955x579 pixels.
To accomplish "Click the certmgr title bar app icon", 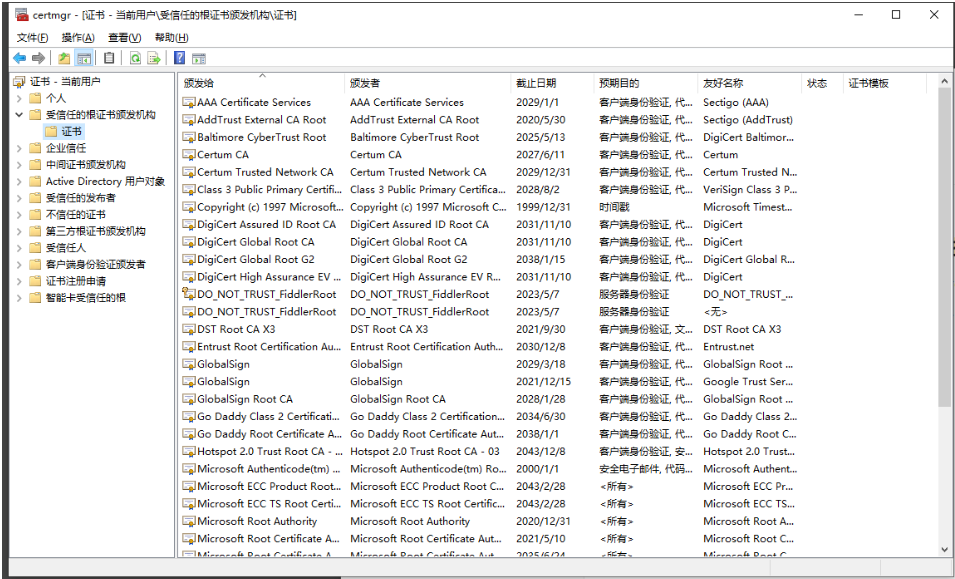I will click(22, 15).
